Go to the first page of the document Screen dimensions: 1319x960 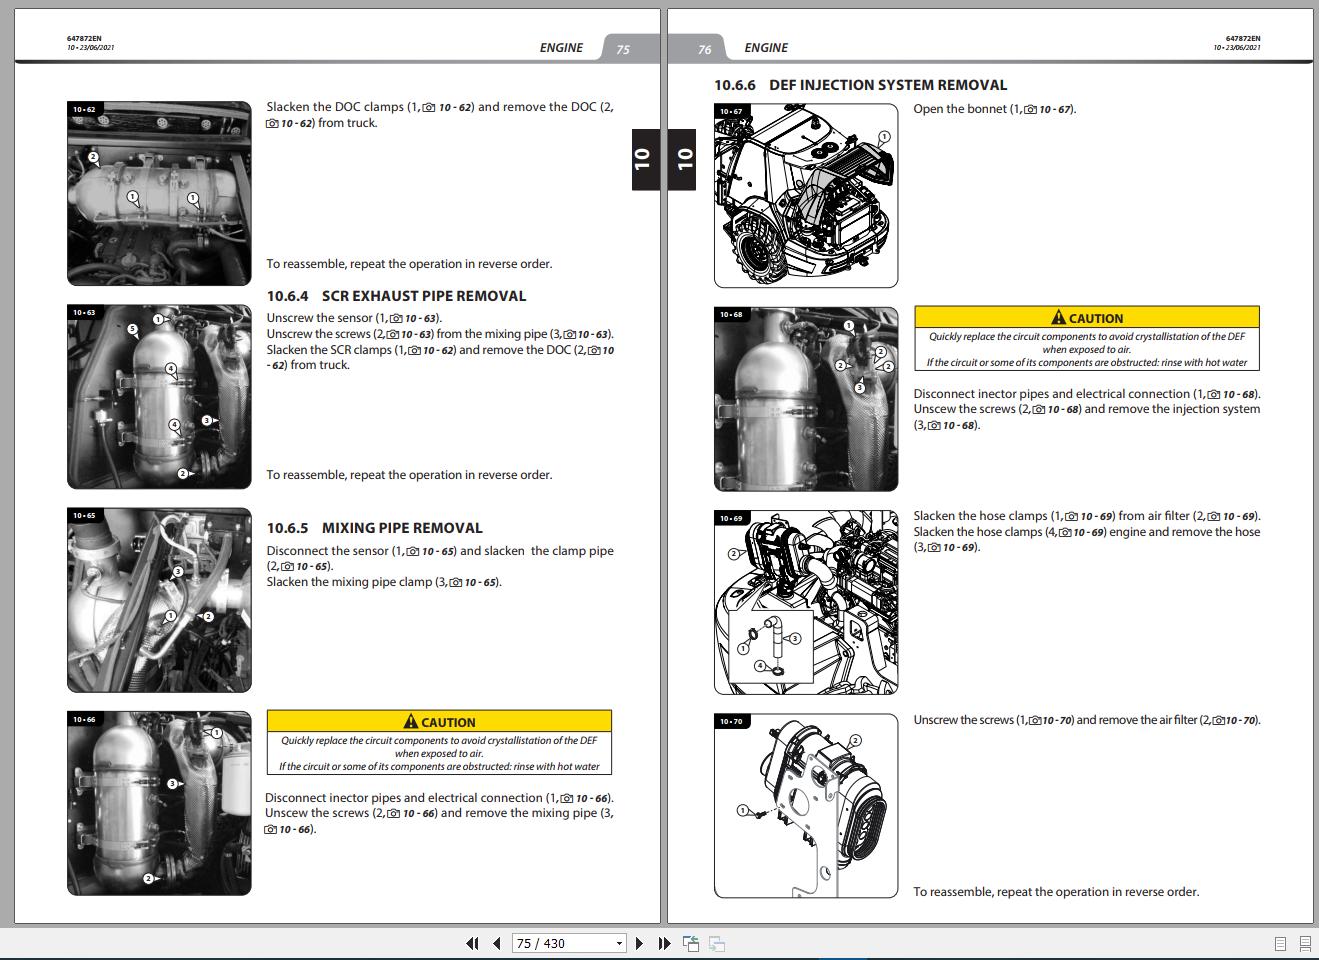tap(473, 943)
